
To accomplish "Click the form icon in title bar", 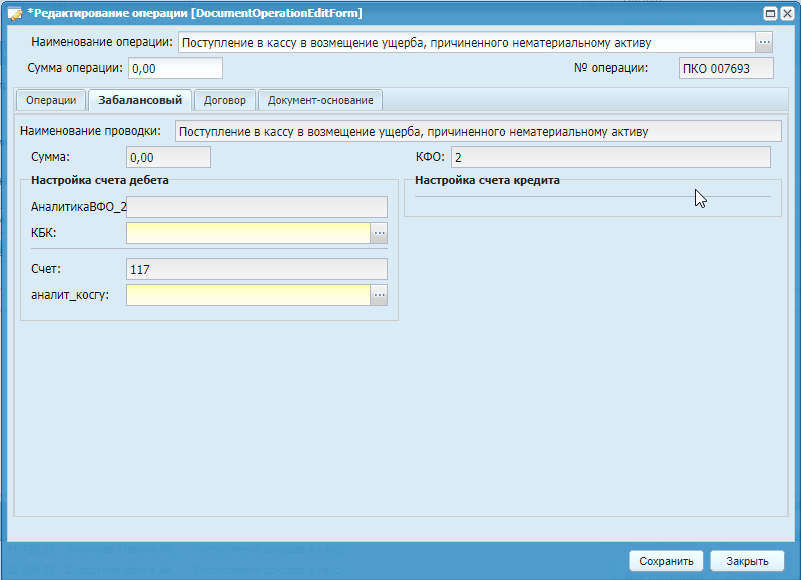I will pos(15,13).
